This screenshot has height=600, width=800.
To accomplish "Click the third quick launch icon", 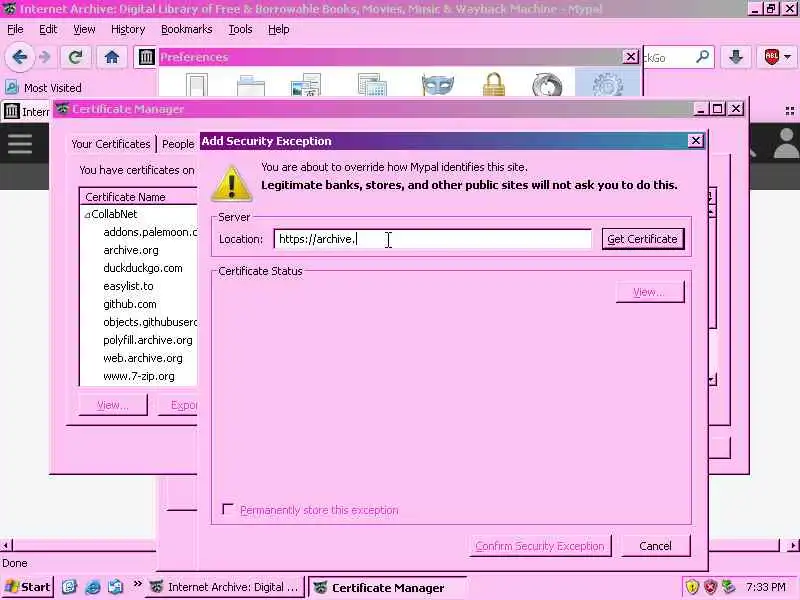I will pos(115,587).
